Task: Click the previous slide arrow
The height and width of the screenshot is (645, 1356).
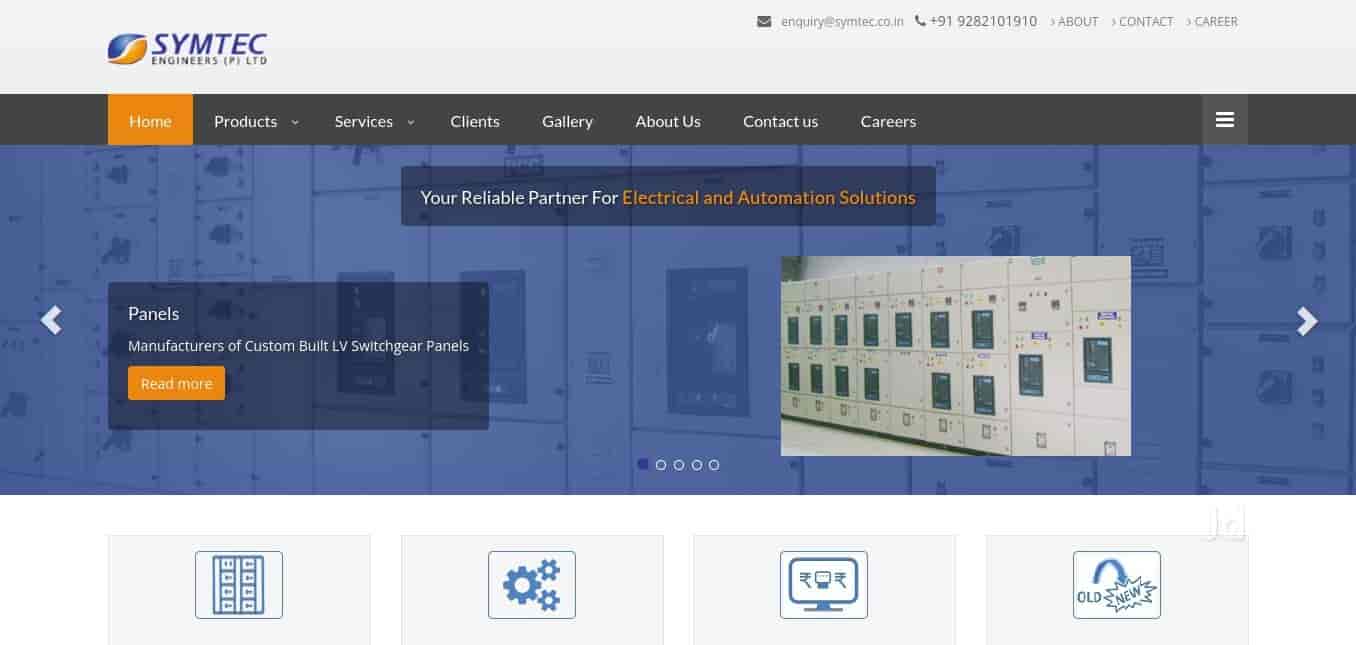Action: 51,320
